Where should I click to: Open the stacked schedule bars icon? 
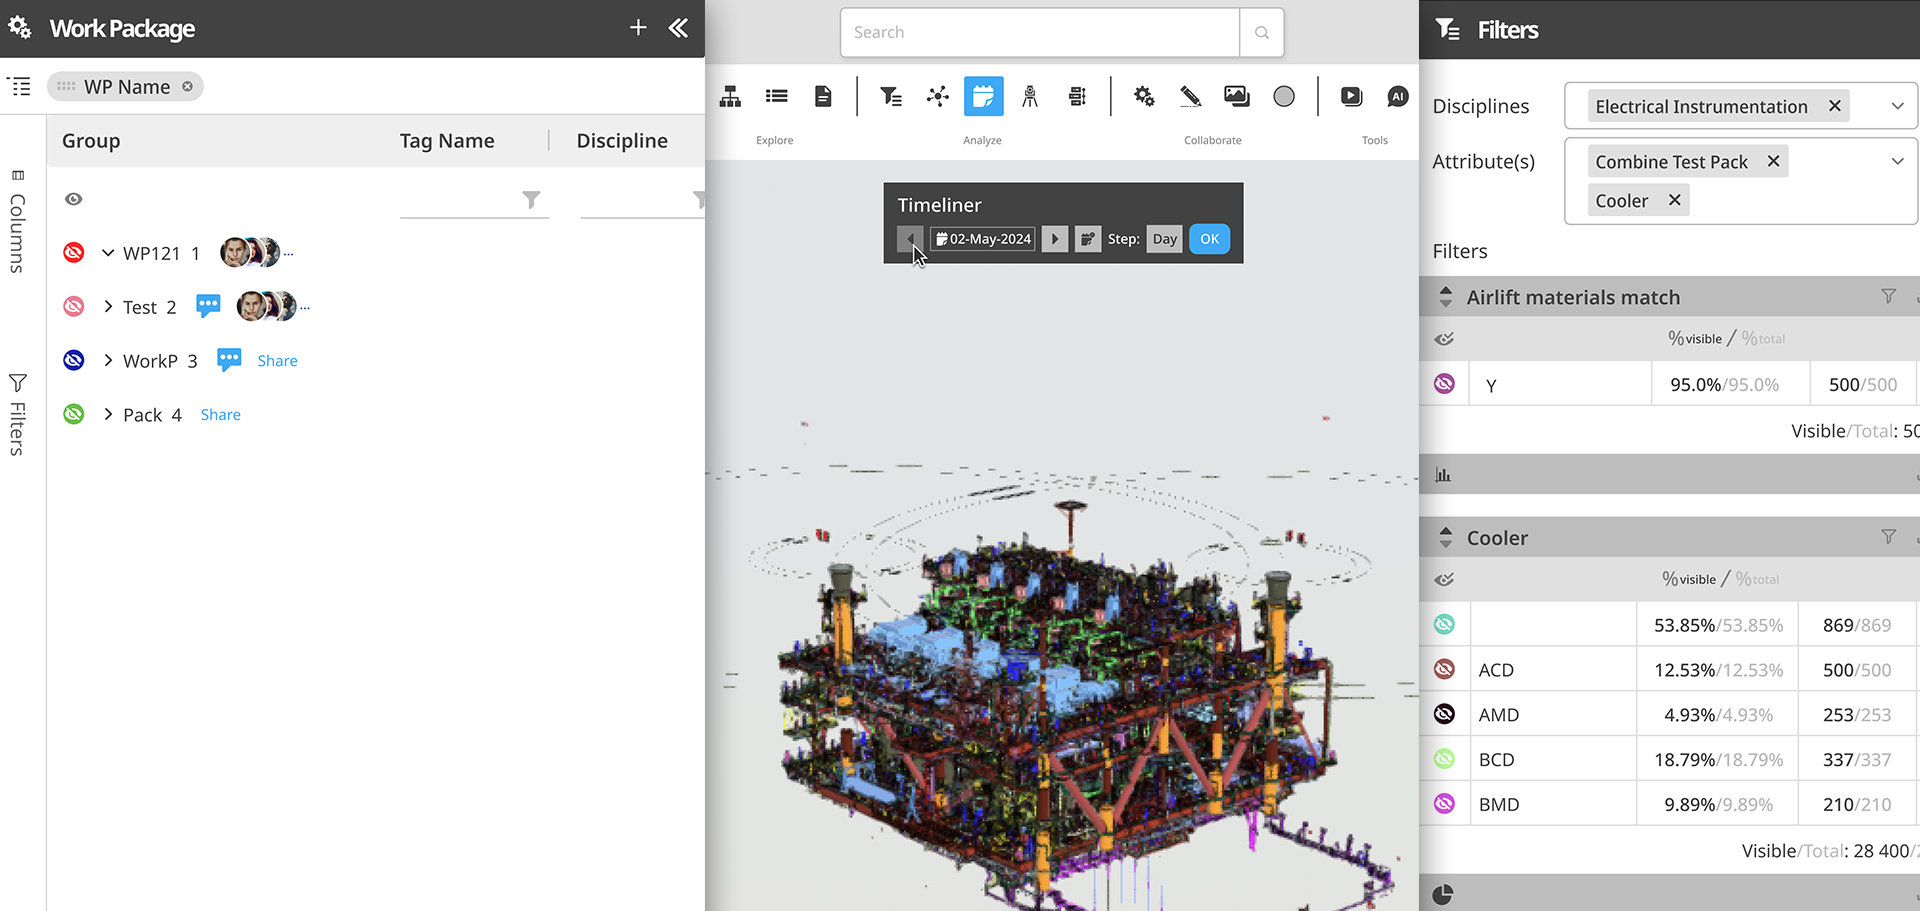(1077, 97)
